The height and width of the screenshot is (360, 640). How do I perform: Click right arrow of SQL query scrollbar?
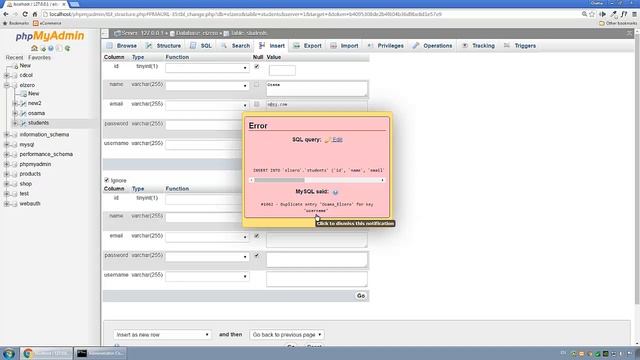coord(382,180)
